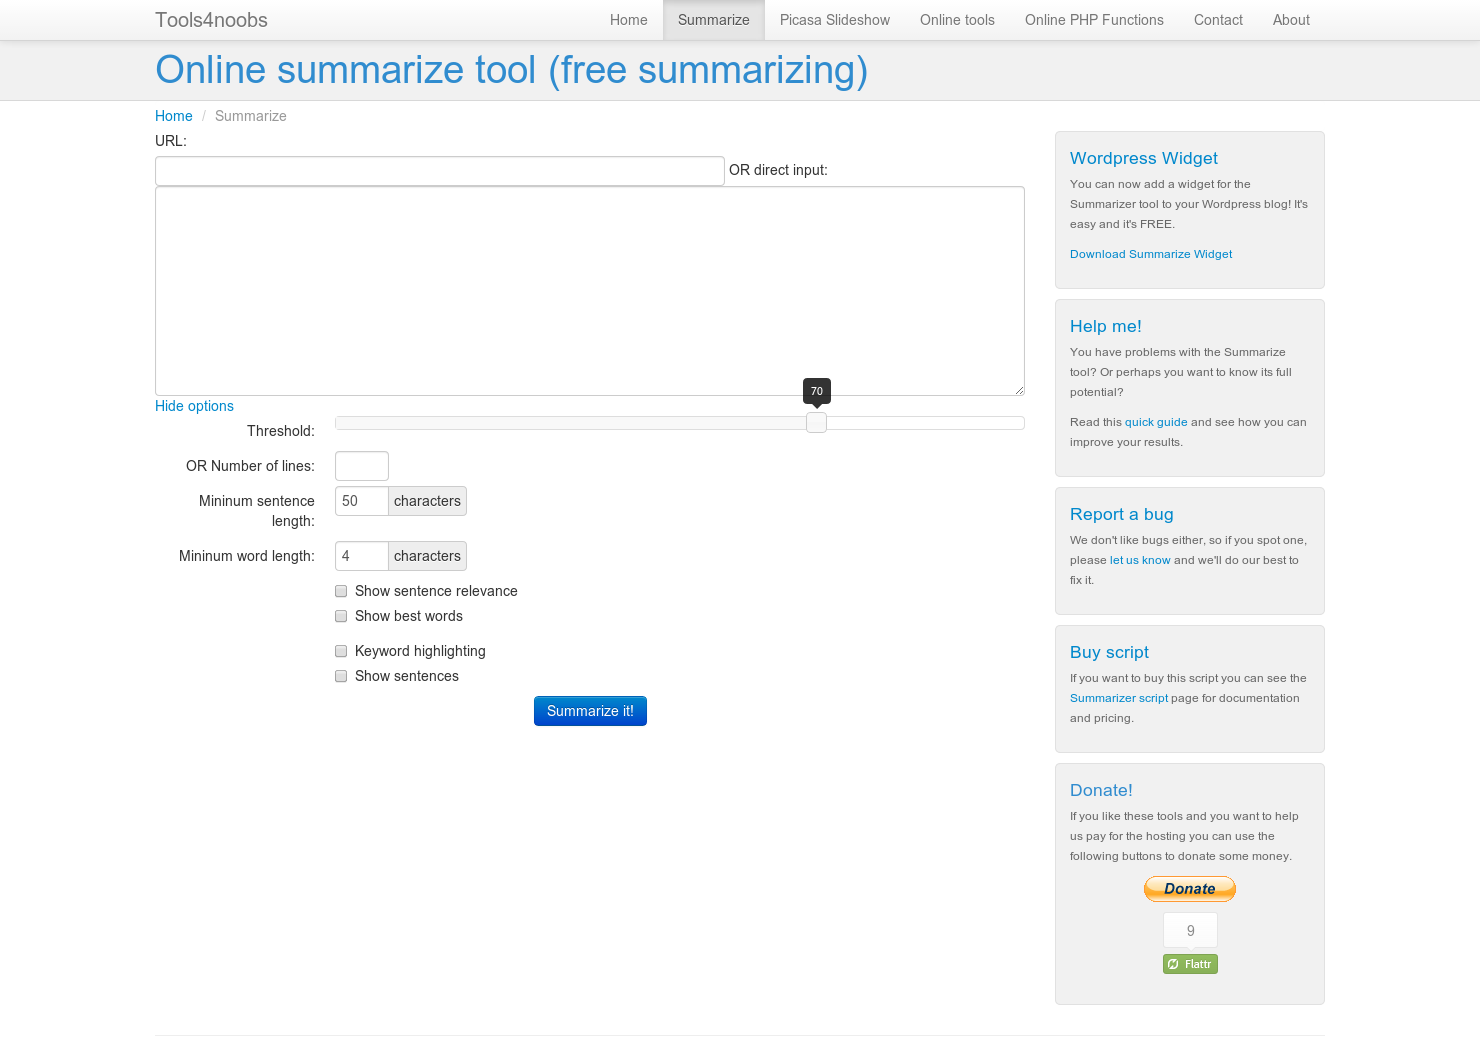Open the Summarizer script page link

pyautogui.click(x=1119, y=698)
